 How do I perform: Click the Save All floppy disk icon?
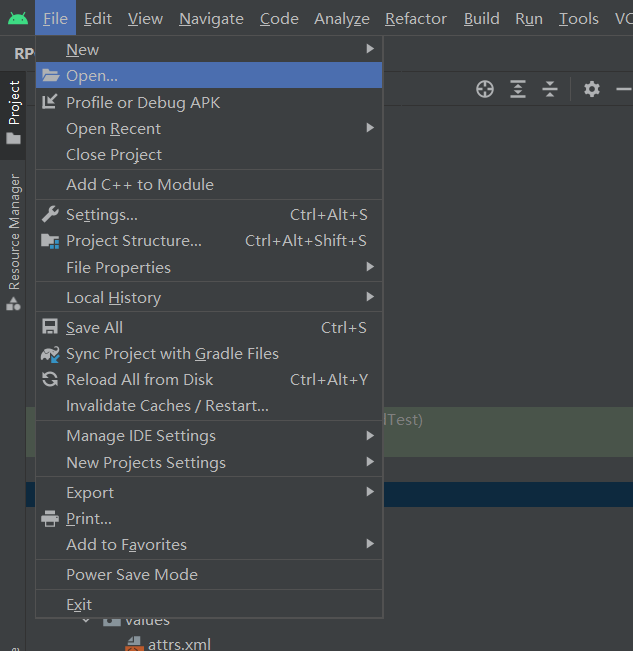click(50, 327)
